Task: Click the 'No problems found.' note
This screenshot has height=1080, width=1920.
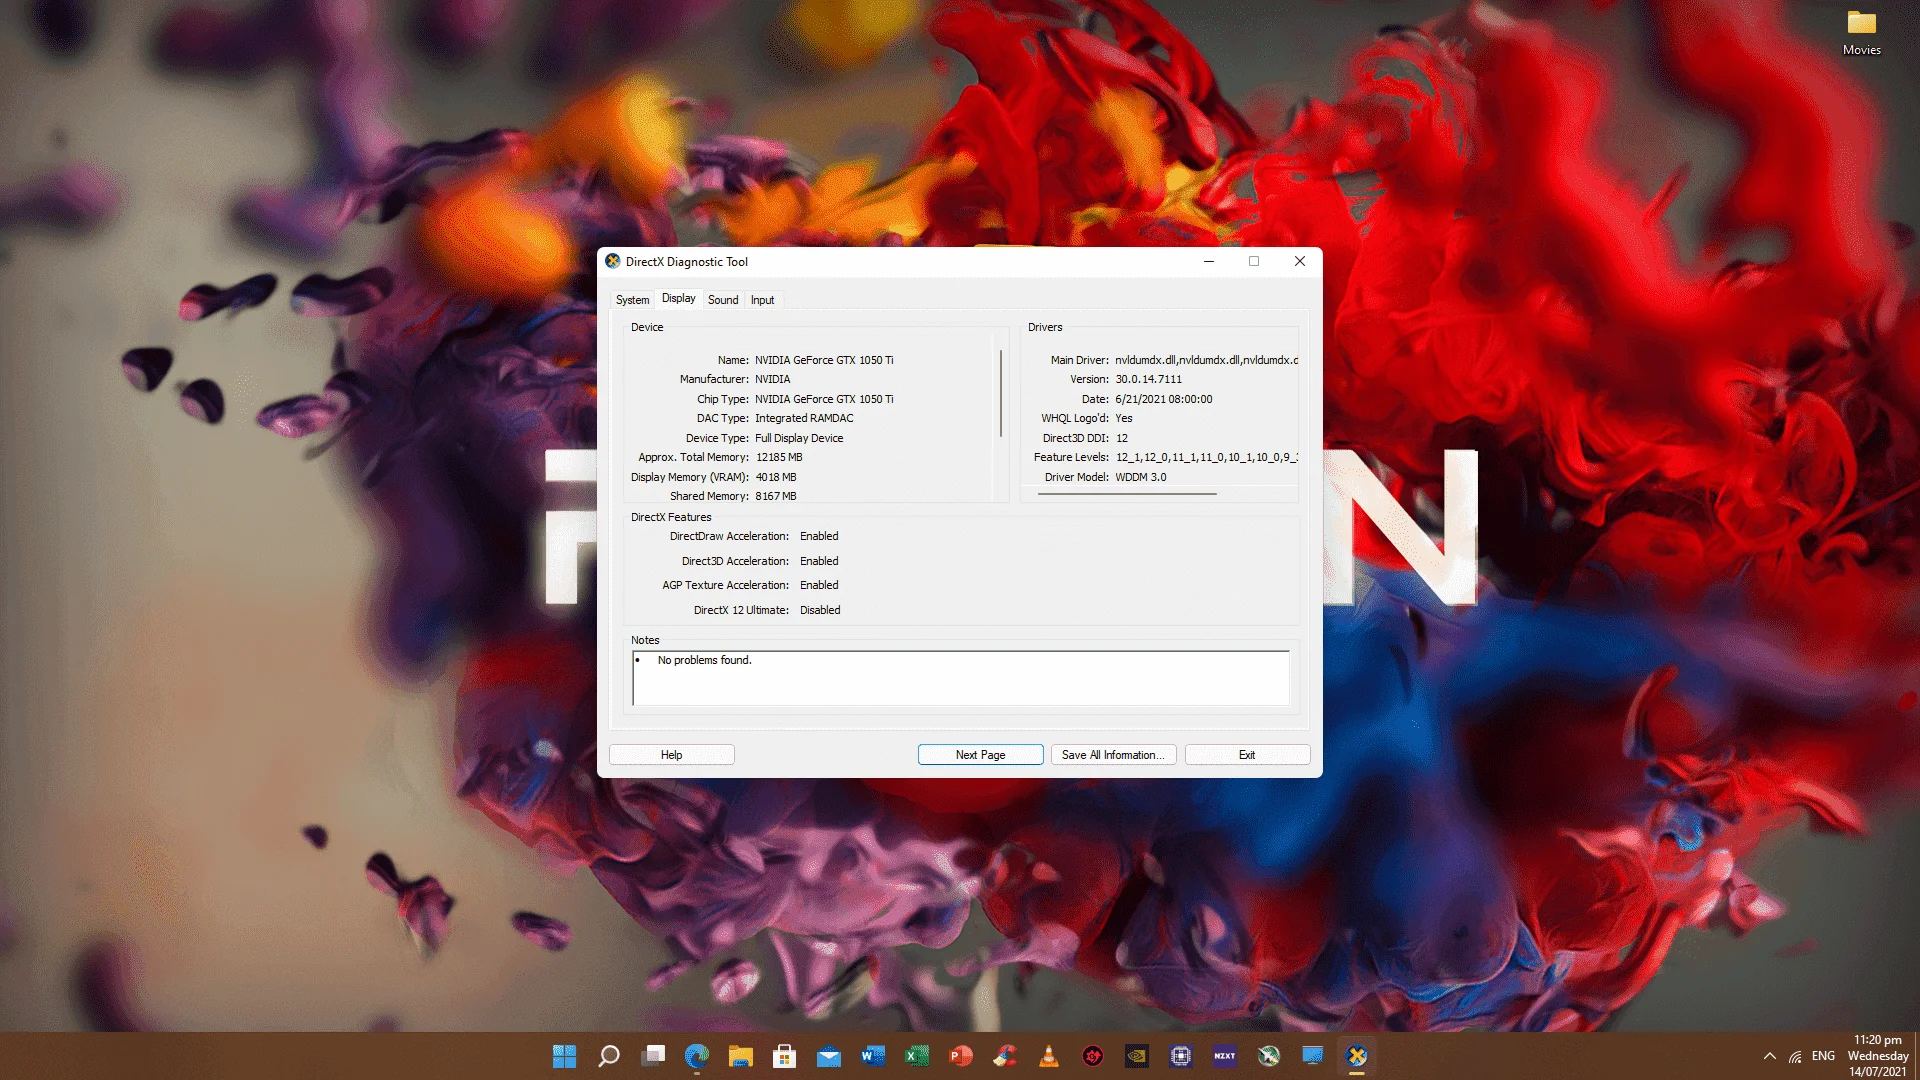Action: (705, 660)
